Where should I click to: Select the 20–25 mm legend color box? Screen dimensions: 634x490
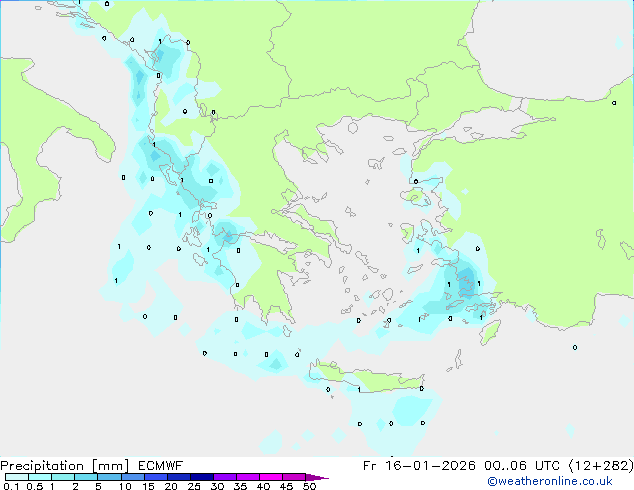179,477
